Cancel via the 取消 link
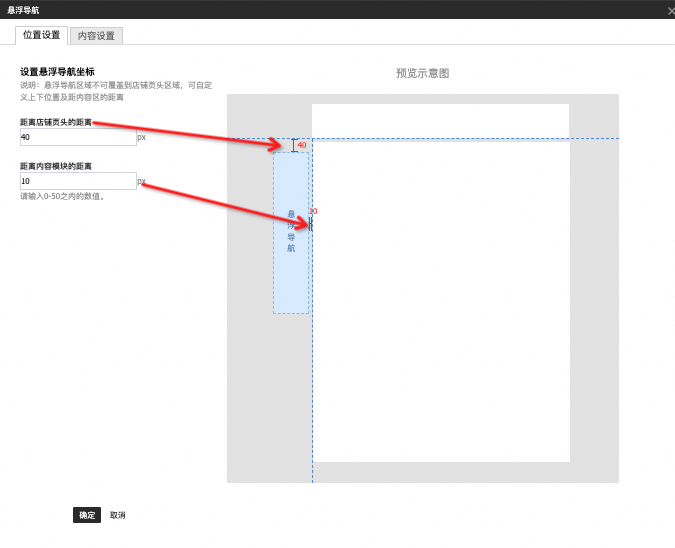Screen dimensions: 675x548 [x=117, y=515]
